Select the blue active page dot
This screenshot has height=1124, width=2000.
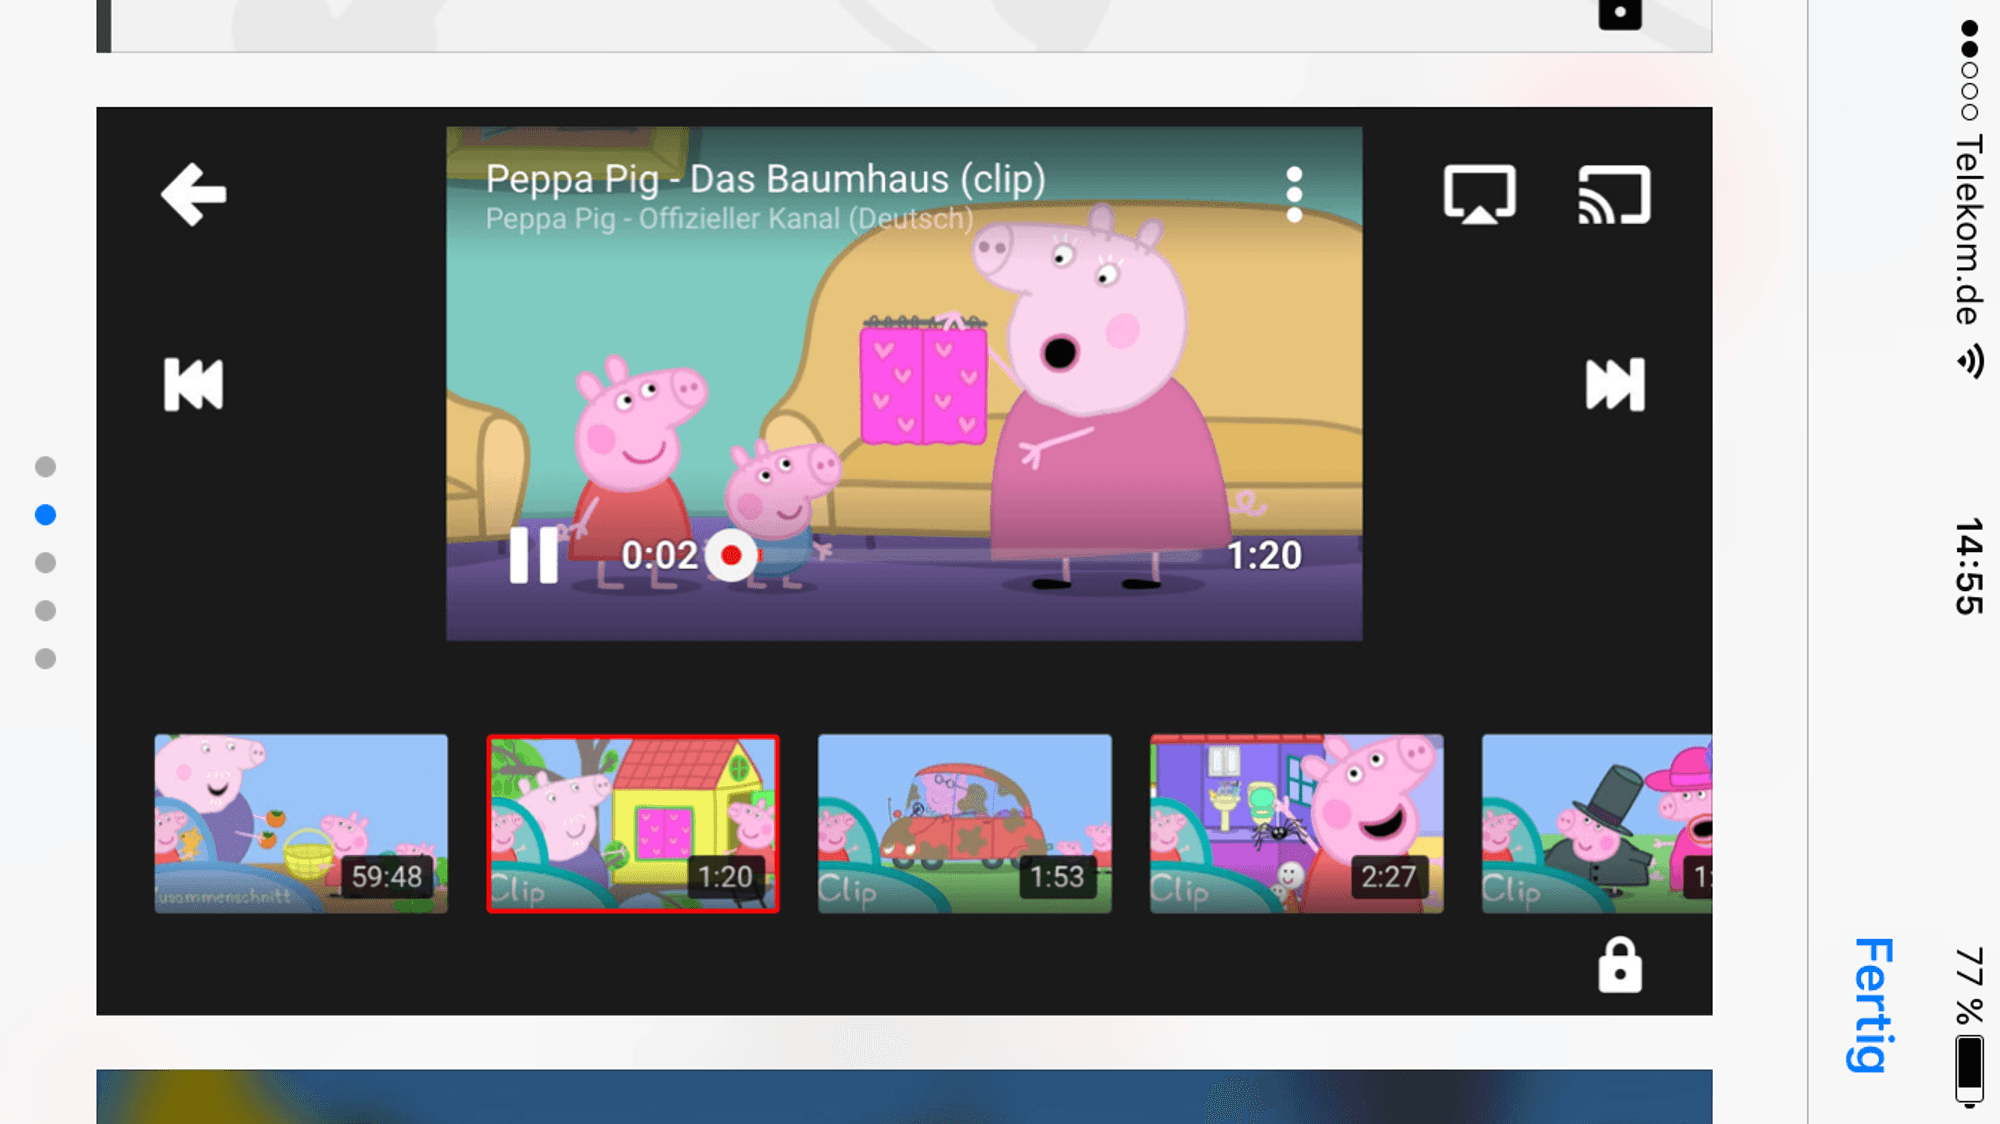pos(45,515)
